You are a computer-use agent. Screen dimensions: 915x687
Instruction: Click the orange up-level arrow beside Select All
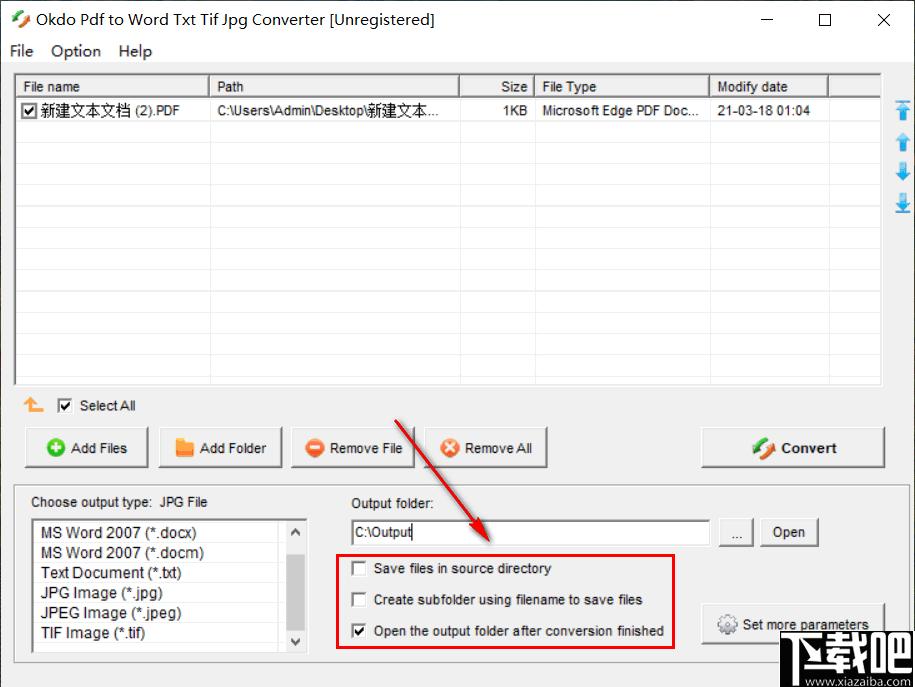click(33, 404)
